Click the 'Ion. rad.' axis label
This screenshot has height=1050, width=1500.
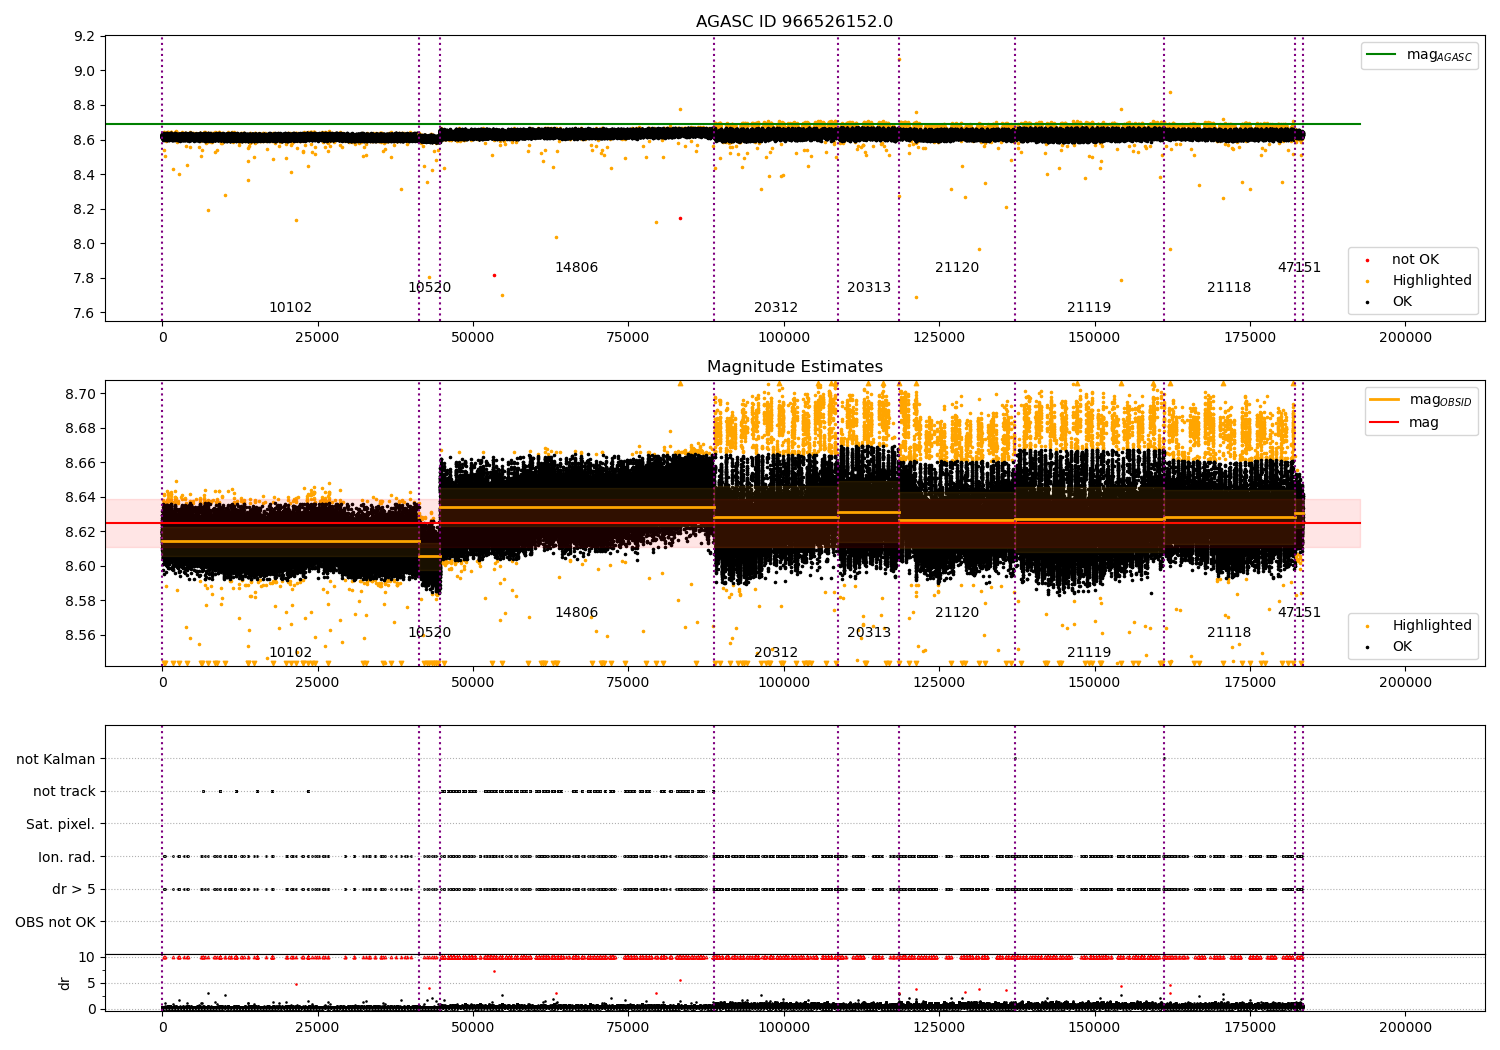pos(67,857)
